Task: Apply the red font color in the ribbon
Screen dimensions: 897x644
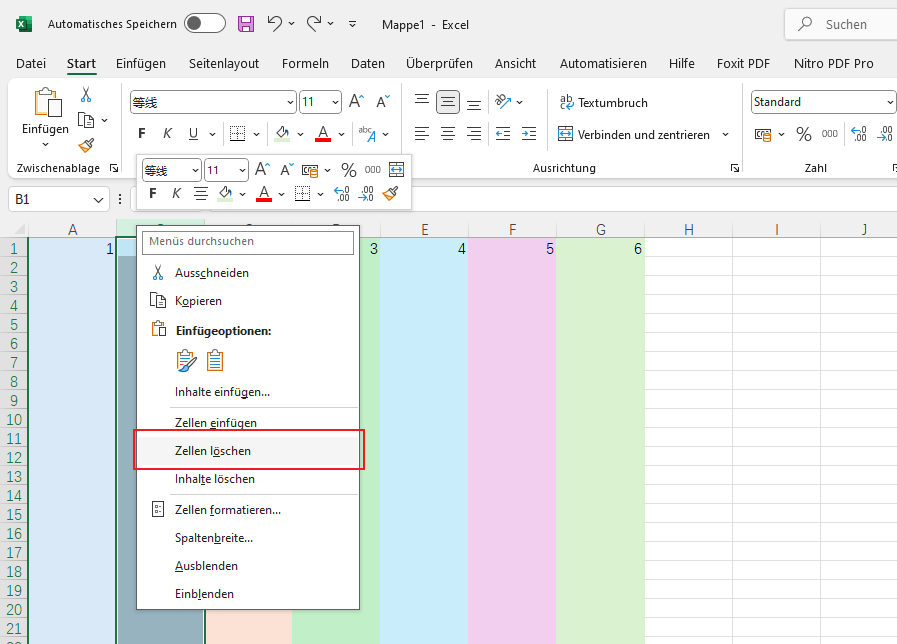Action: click(323, 134)
